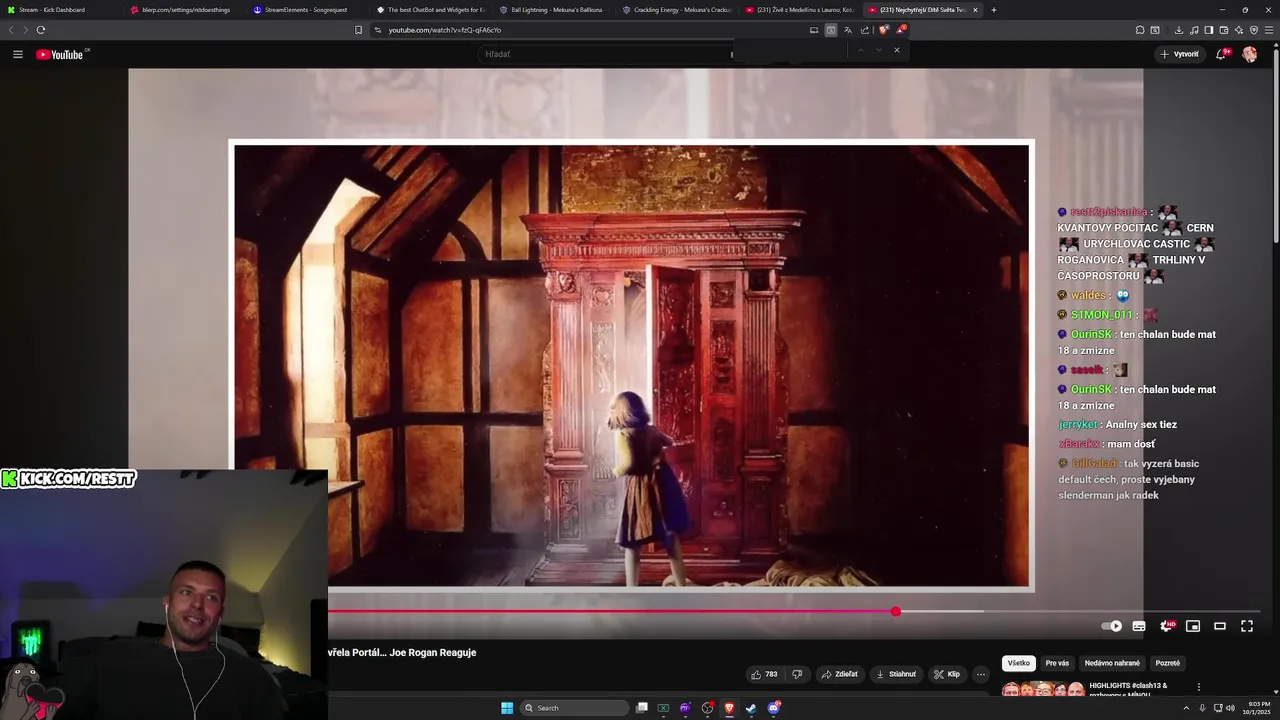Image resolution: width=1280 pixels, height=720 pixels.
Task: Click the YouTube search field Hľadať
Action: [x=605, y=54]
